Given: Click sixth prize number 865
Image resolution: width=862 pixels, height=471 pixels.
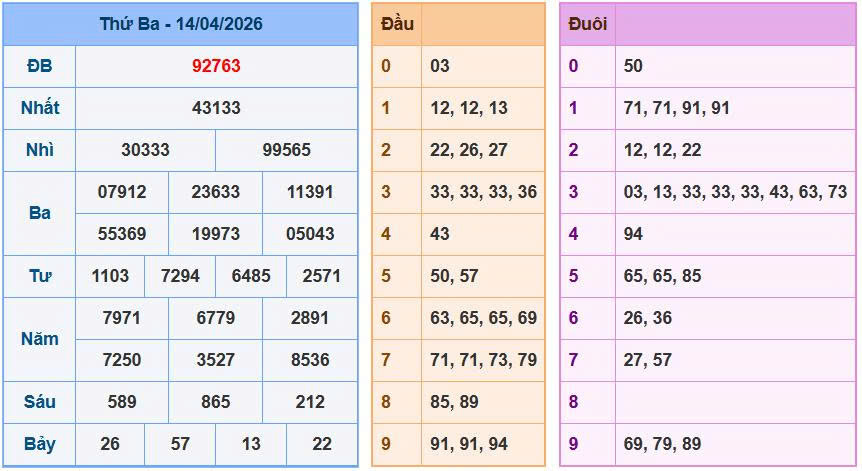Looking at the screenshot, I should 216,402.
